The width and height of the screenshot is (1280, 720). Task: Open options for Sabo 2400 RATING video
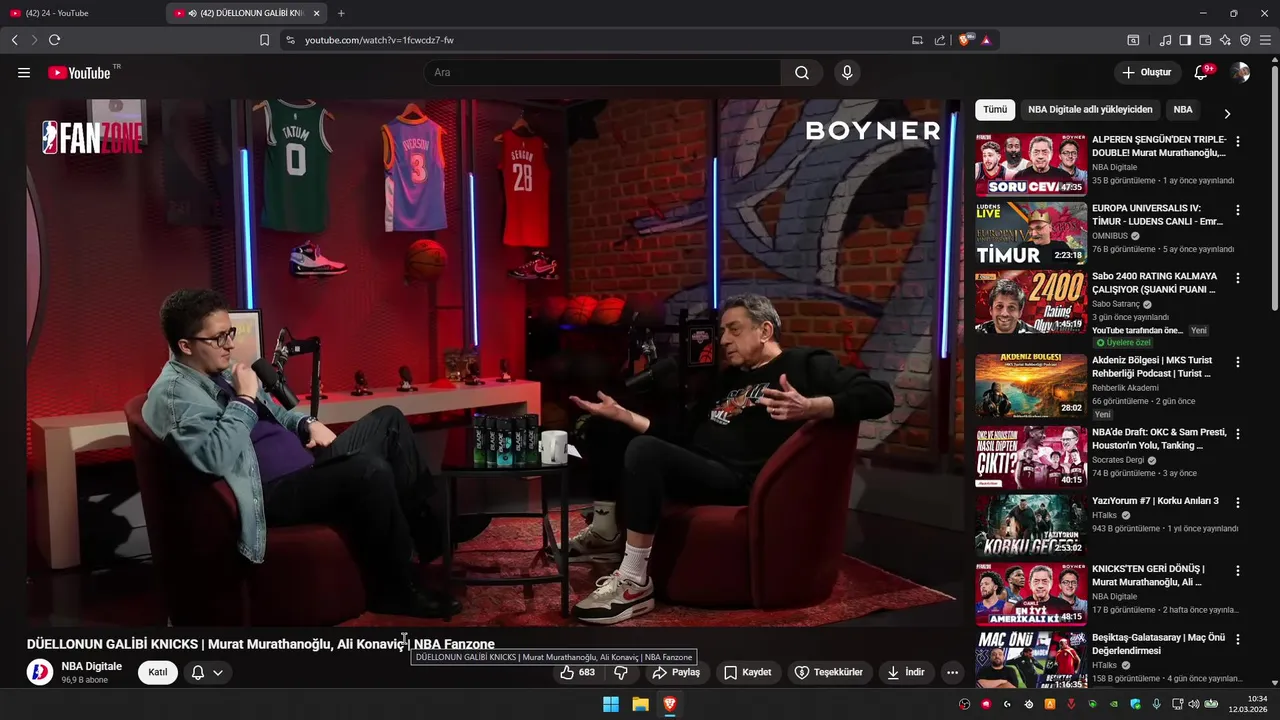click(x=1238, y=278)
